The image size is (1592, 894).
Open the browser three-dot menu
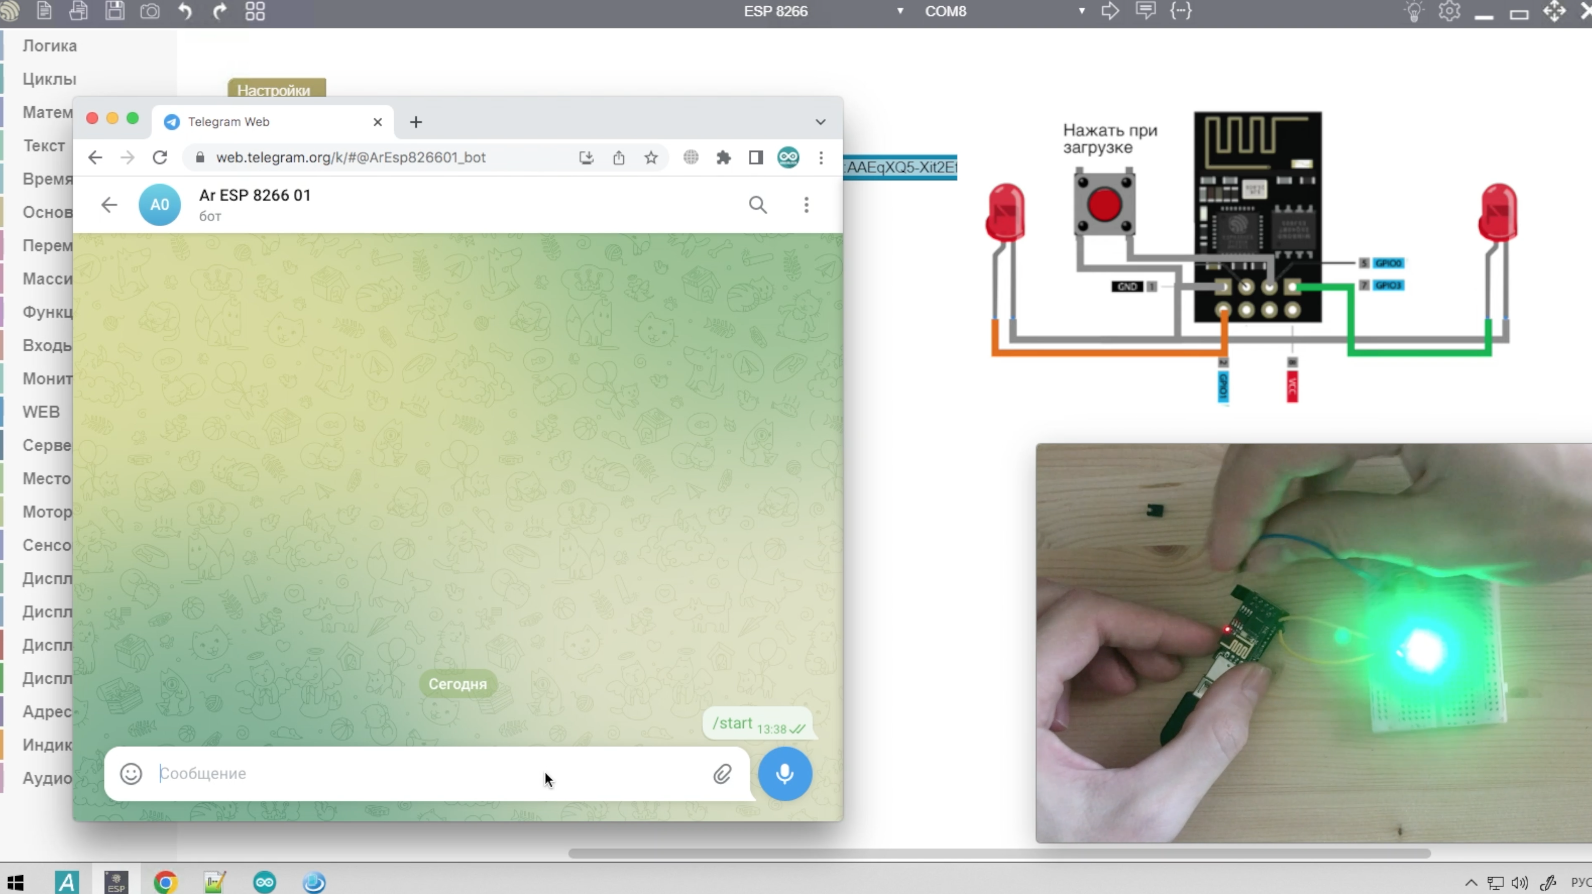(821, 157)
